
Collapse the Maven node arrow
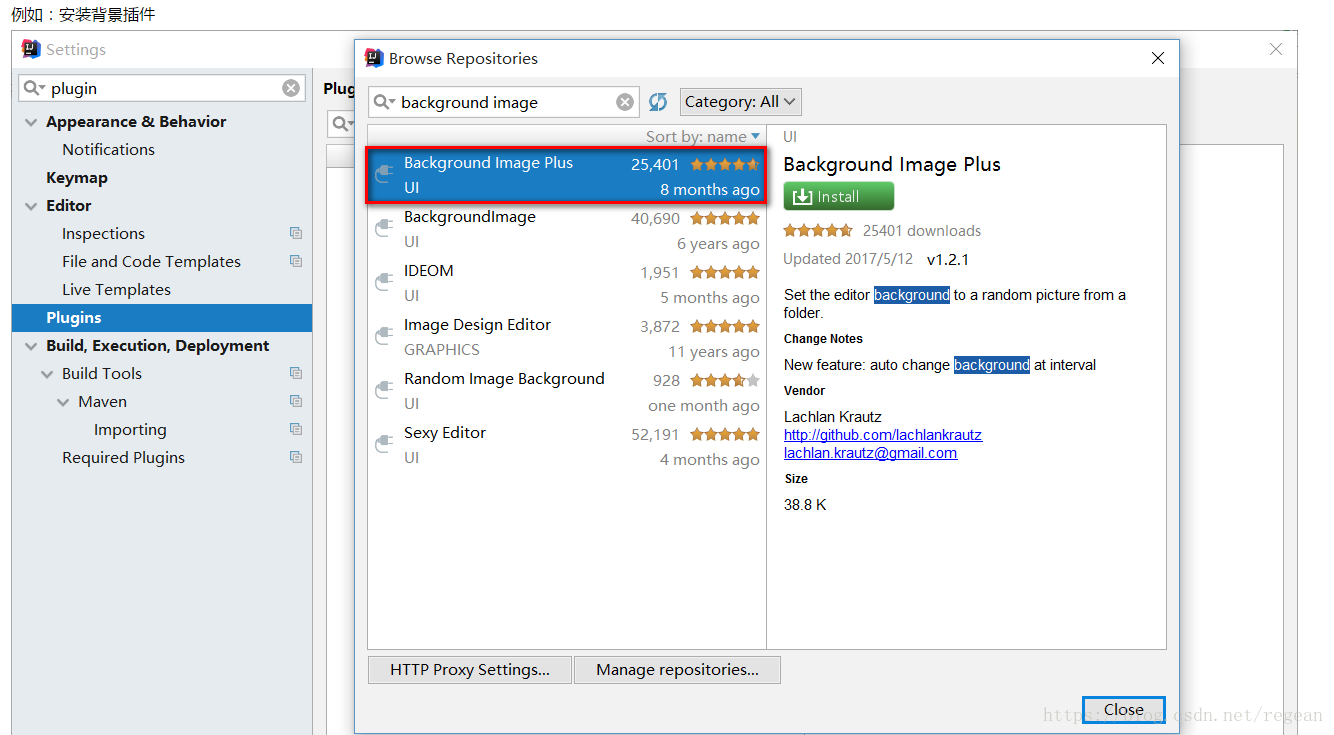pyautogui.click(x=64, y=402)
